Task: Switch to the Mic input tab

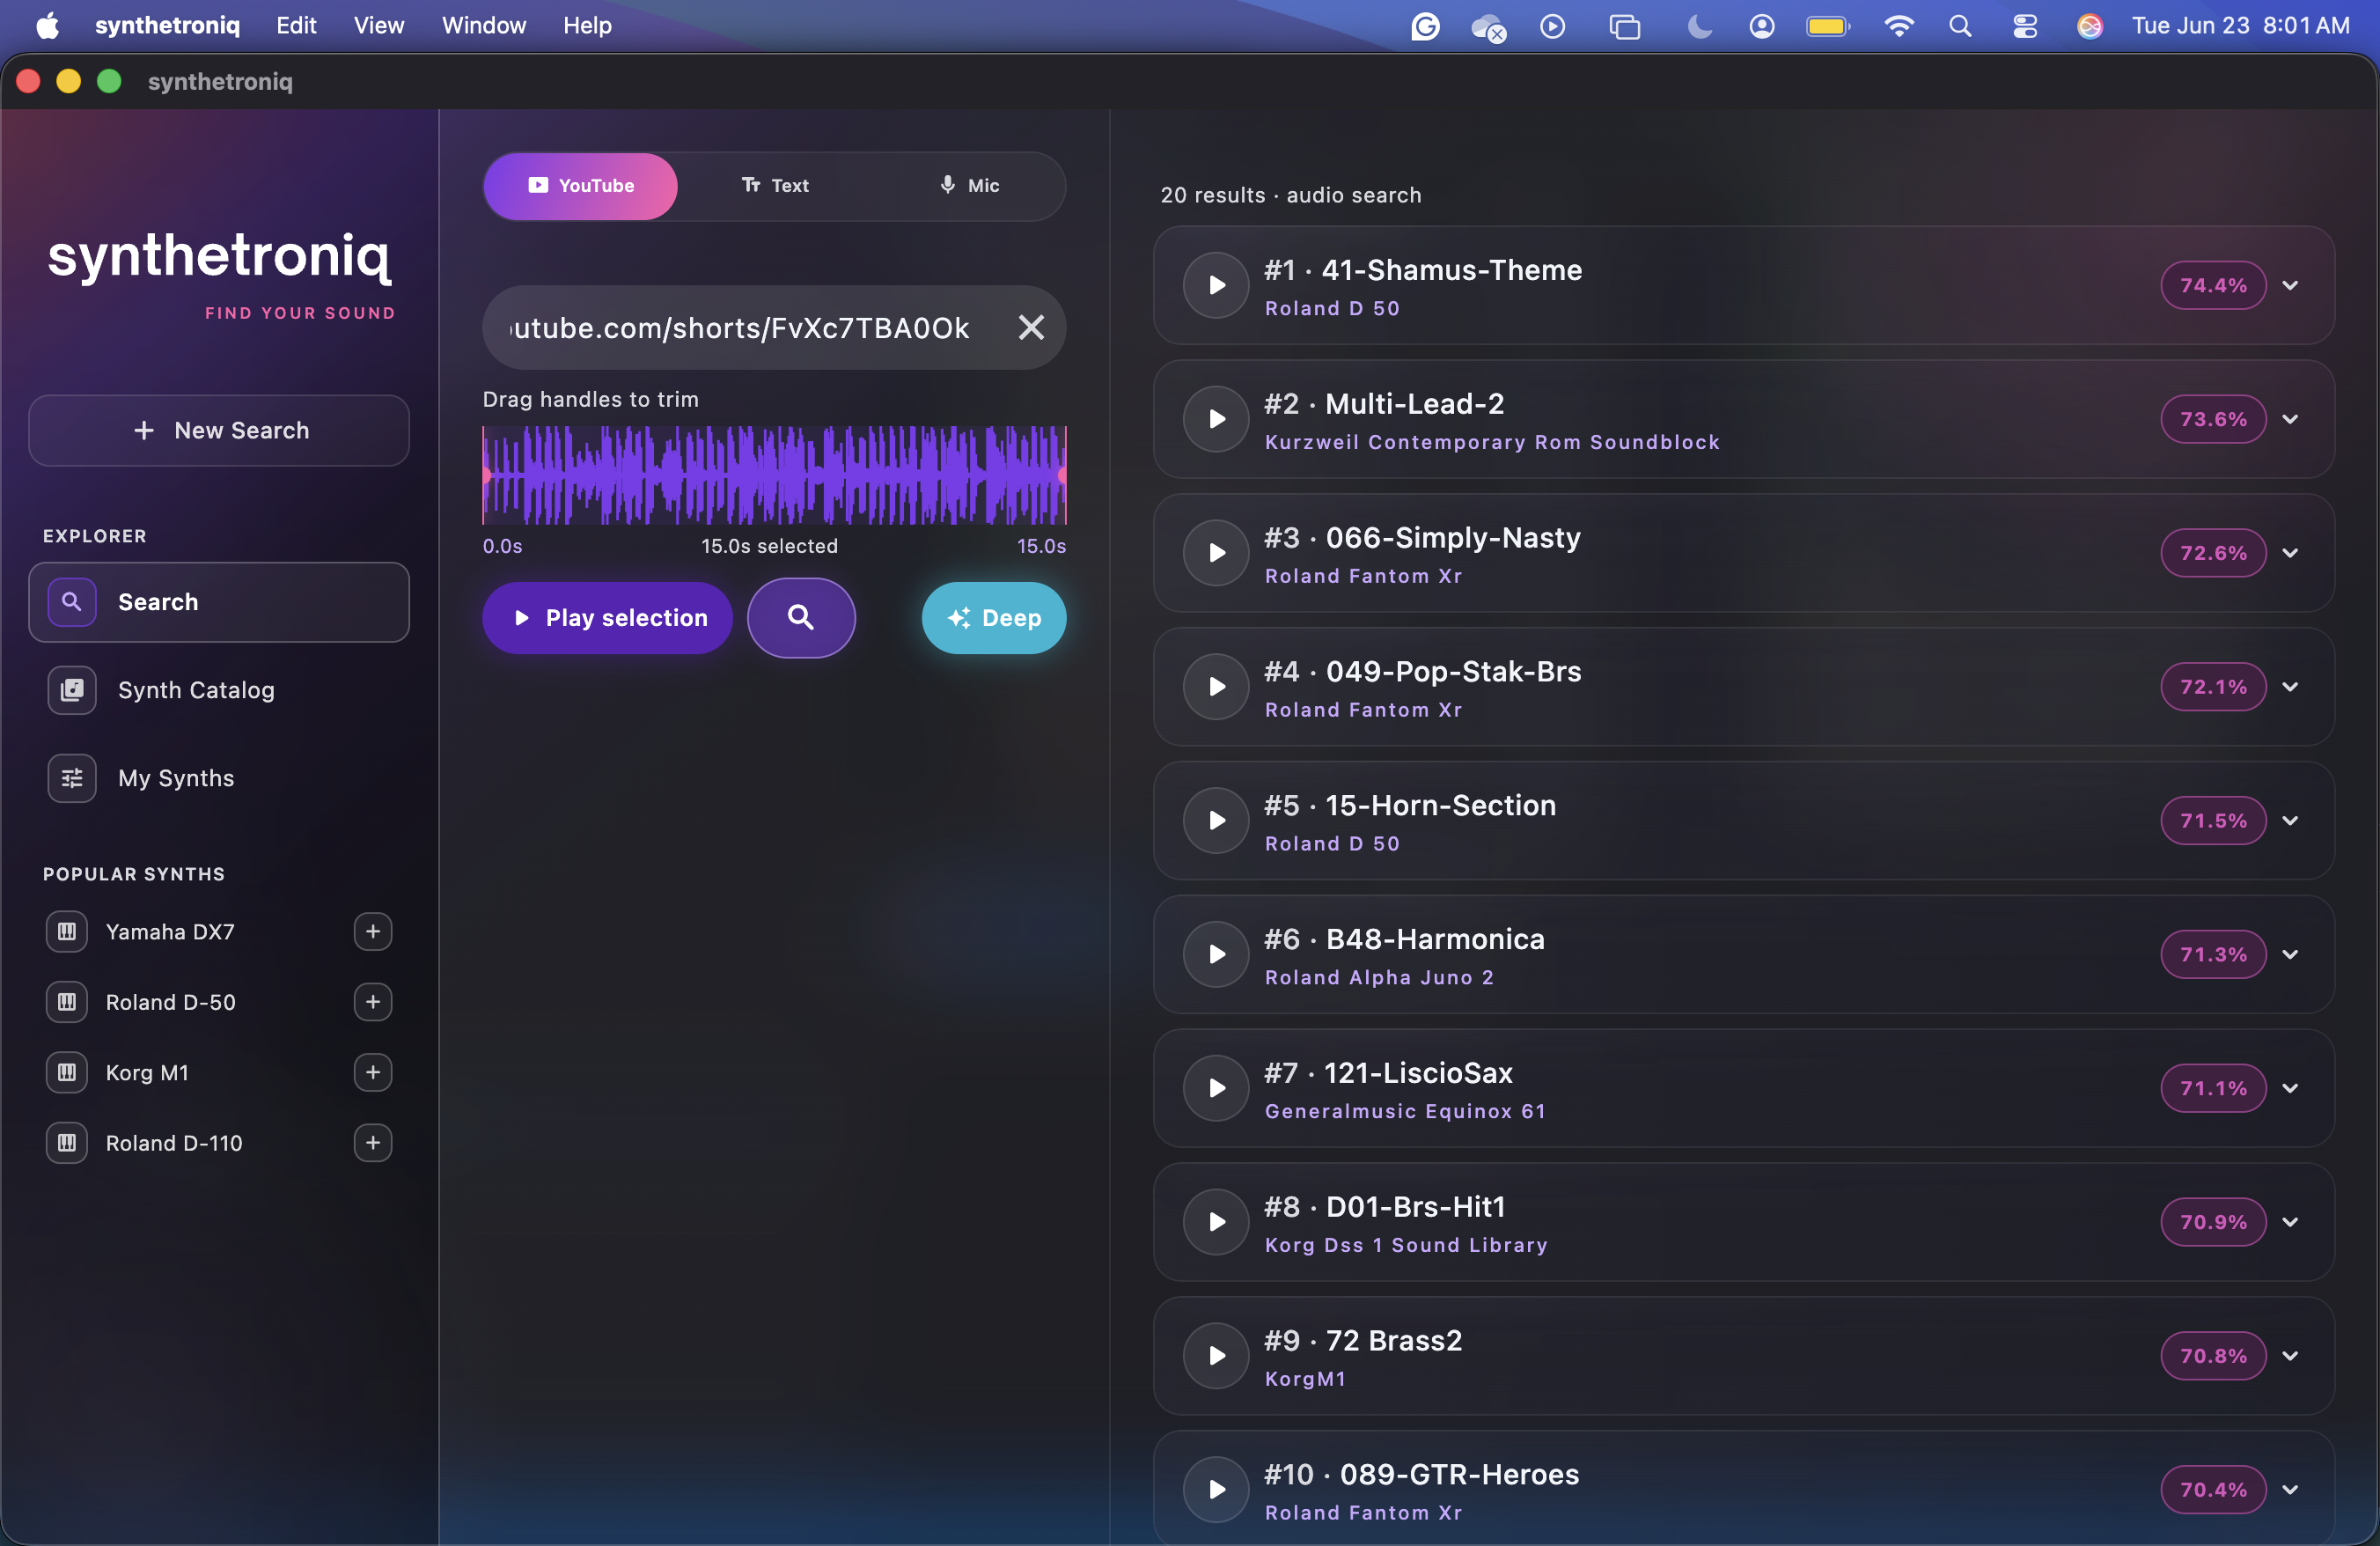Action: pos(968,186)
